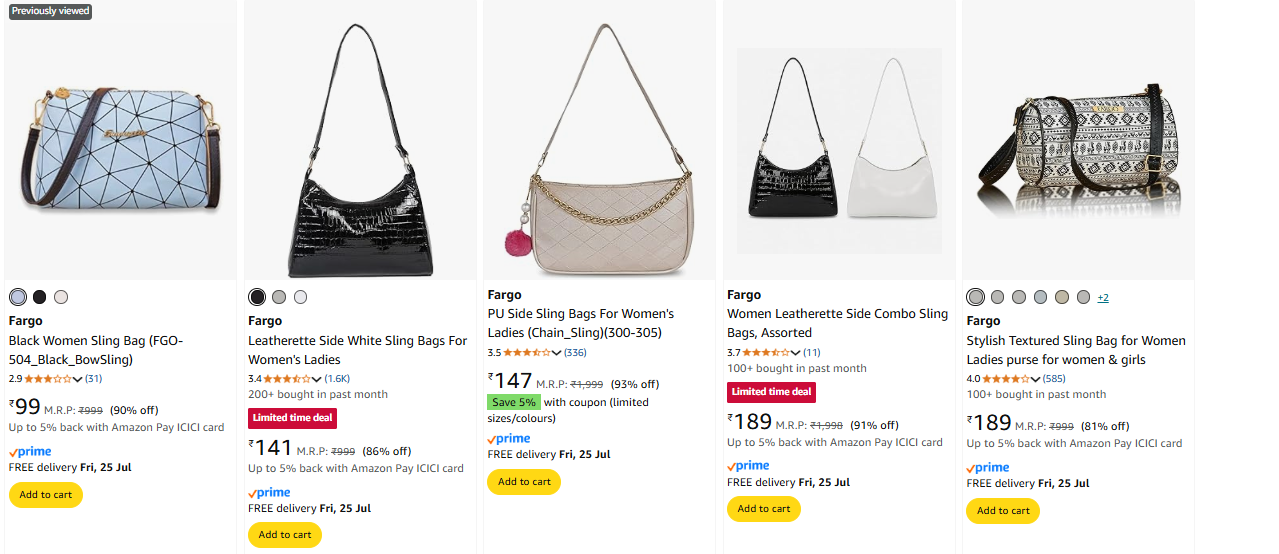The height and width of the screenshot is (554, 1279).
Task: Expand rating dropdown for 2.9 star bag
Action: [x=78, y=379]
